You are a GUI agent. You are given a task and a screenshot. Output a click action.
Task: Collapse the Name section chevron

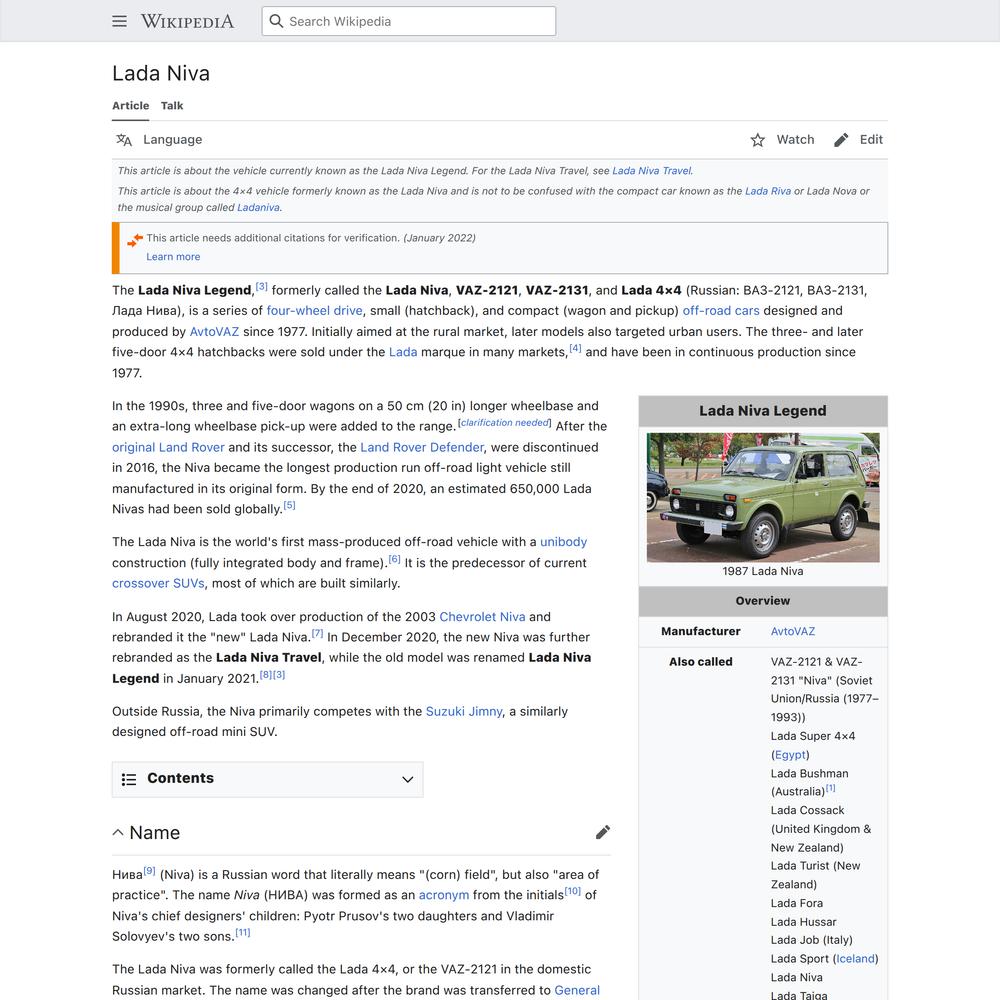tap(118, 832)
